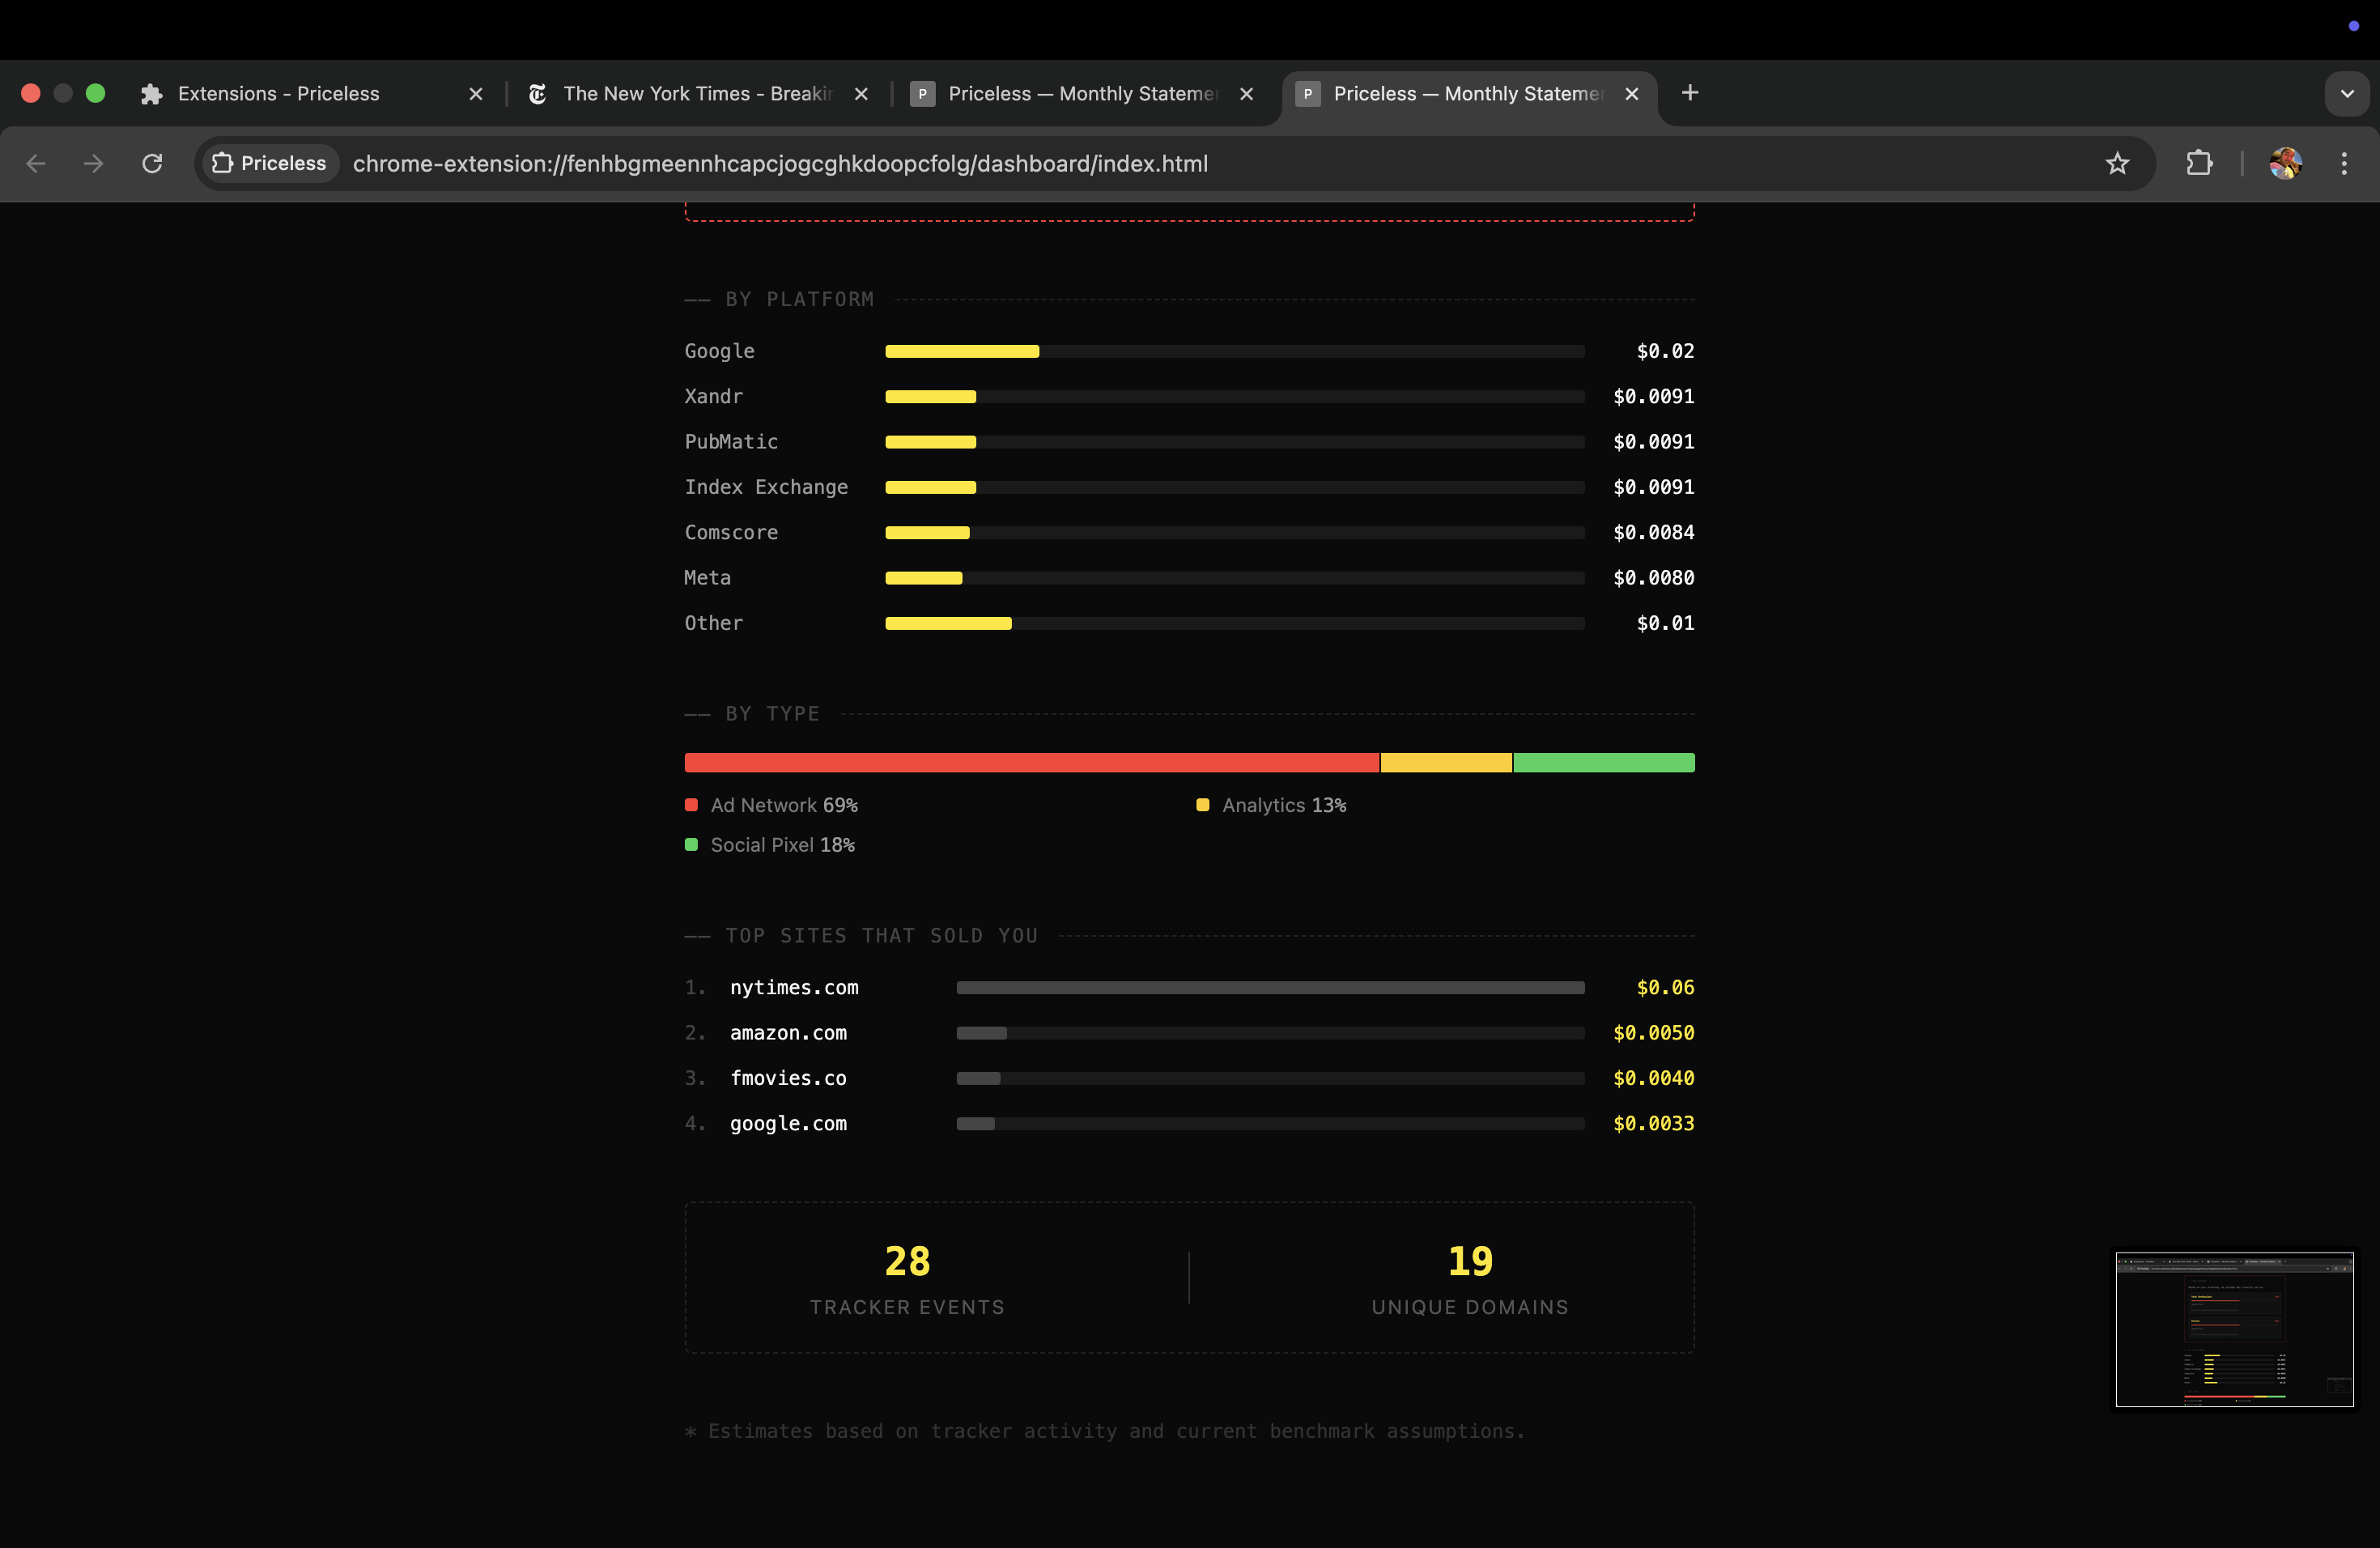The image size is (2380, 1548).
Task: Click the Google platform bar
Action: click(962, 351)
